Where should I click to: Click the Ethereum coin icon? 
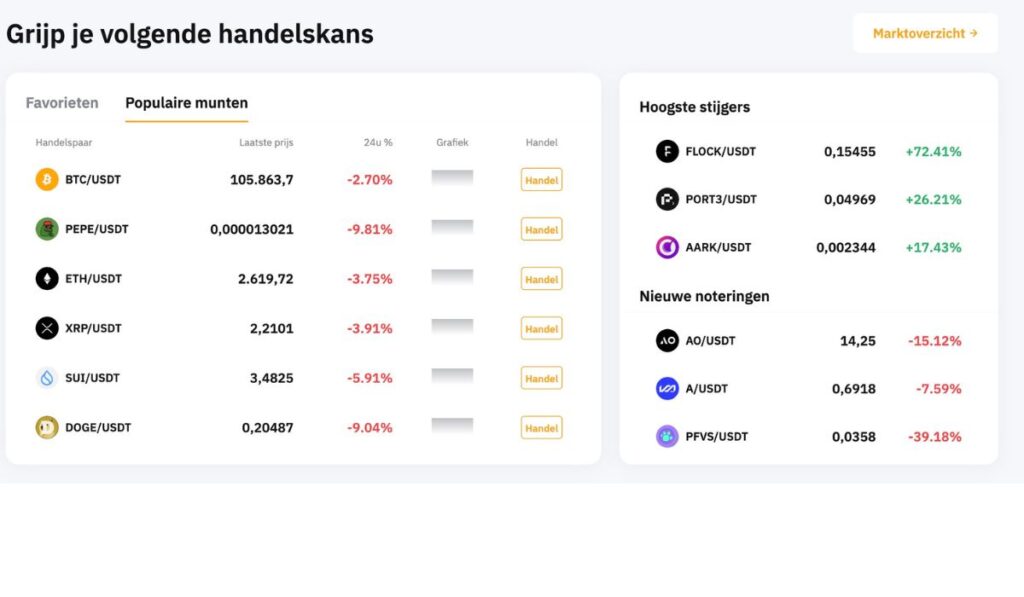tap(47, 279)
